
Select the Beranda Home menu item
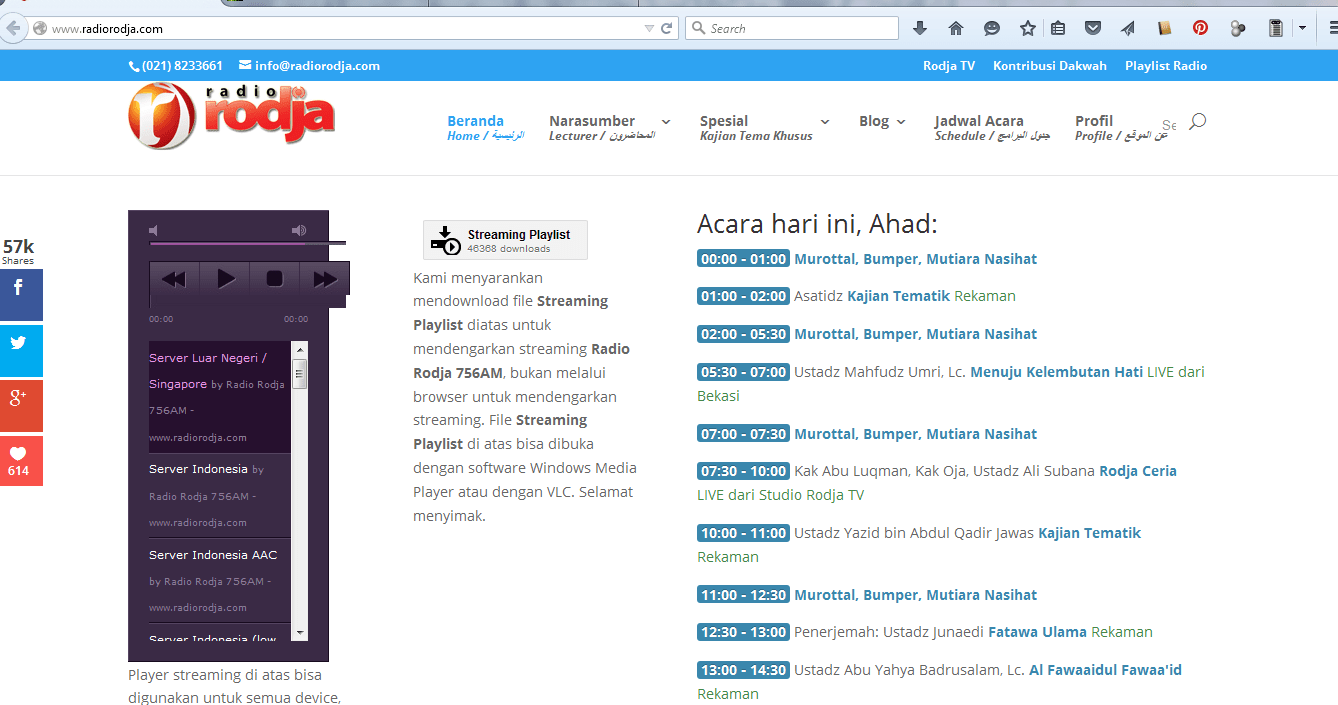coord(485,128)
